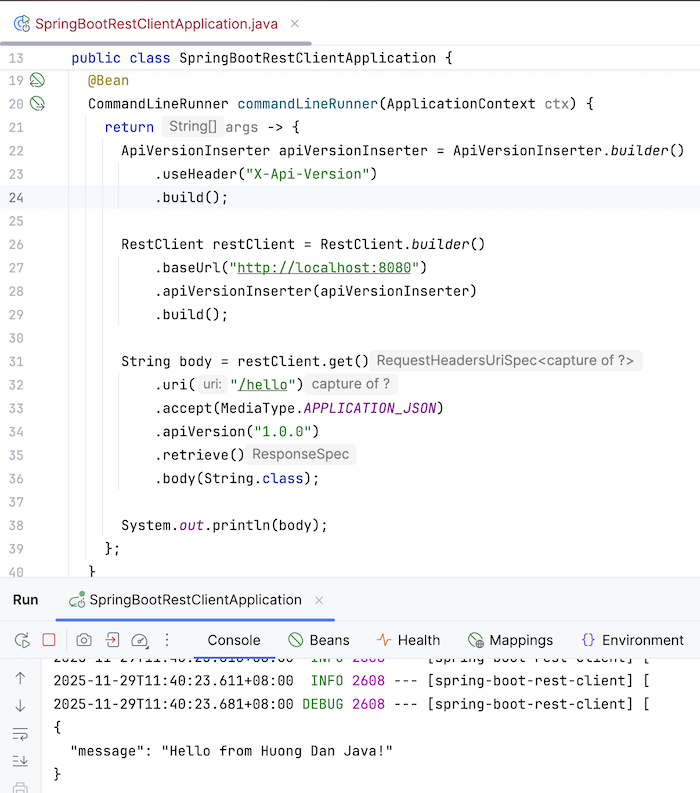Close the SpringBootRestClientApplication run tab
700x793 pixels.
click(x=319, y=600)
